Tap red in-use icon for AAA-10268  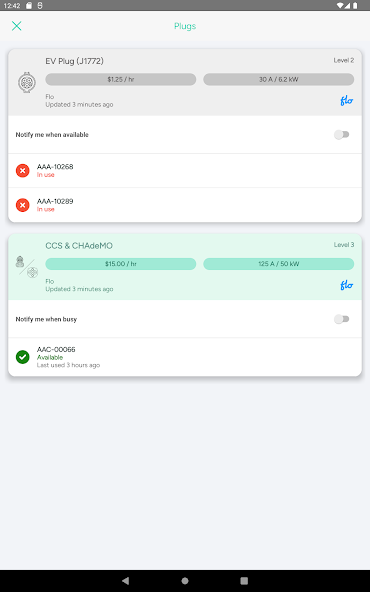23,171
